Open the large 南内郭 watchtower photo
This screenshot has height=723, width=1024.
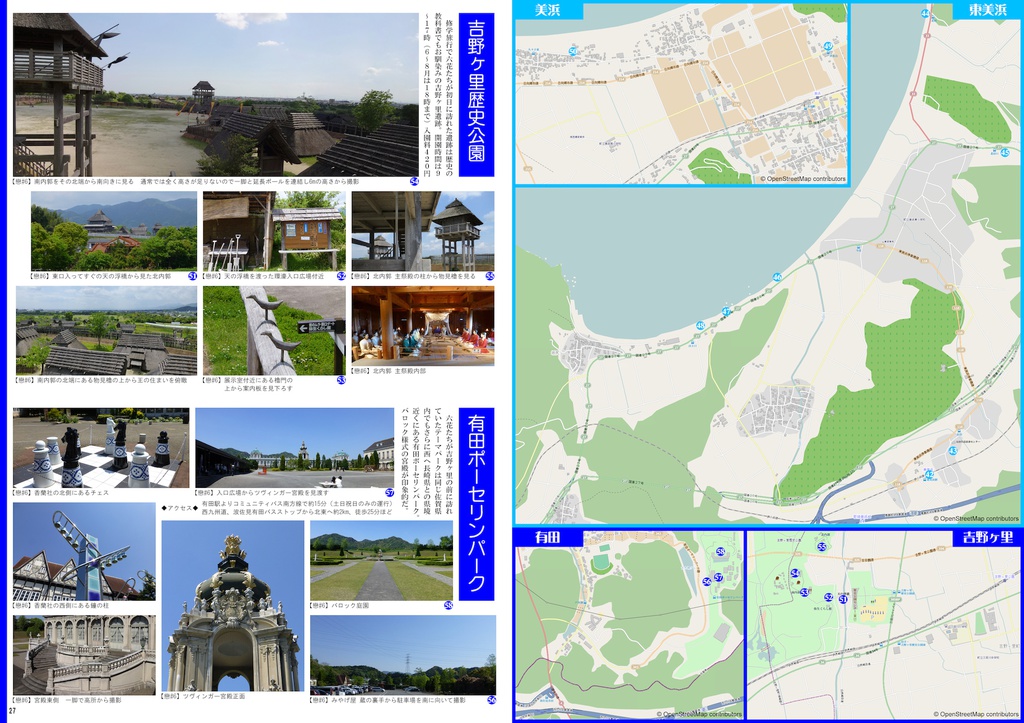pos(216,95)
